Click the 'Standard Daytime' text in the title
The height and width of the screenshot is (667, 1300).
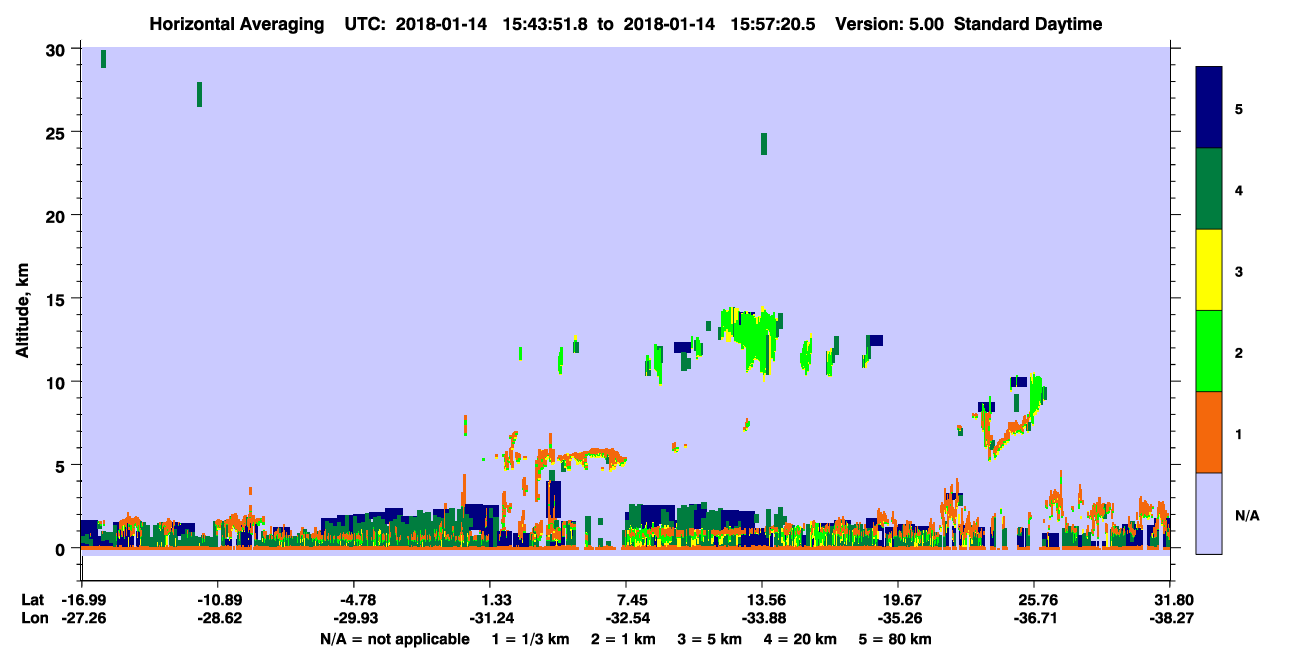point(1028,24)
